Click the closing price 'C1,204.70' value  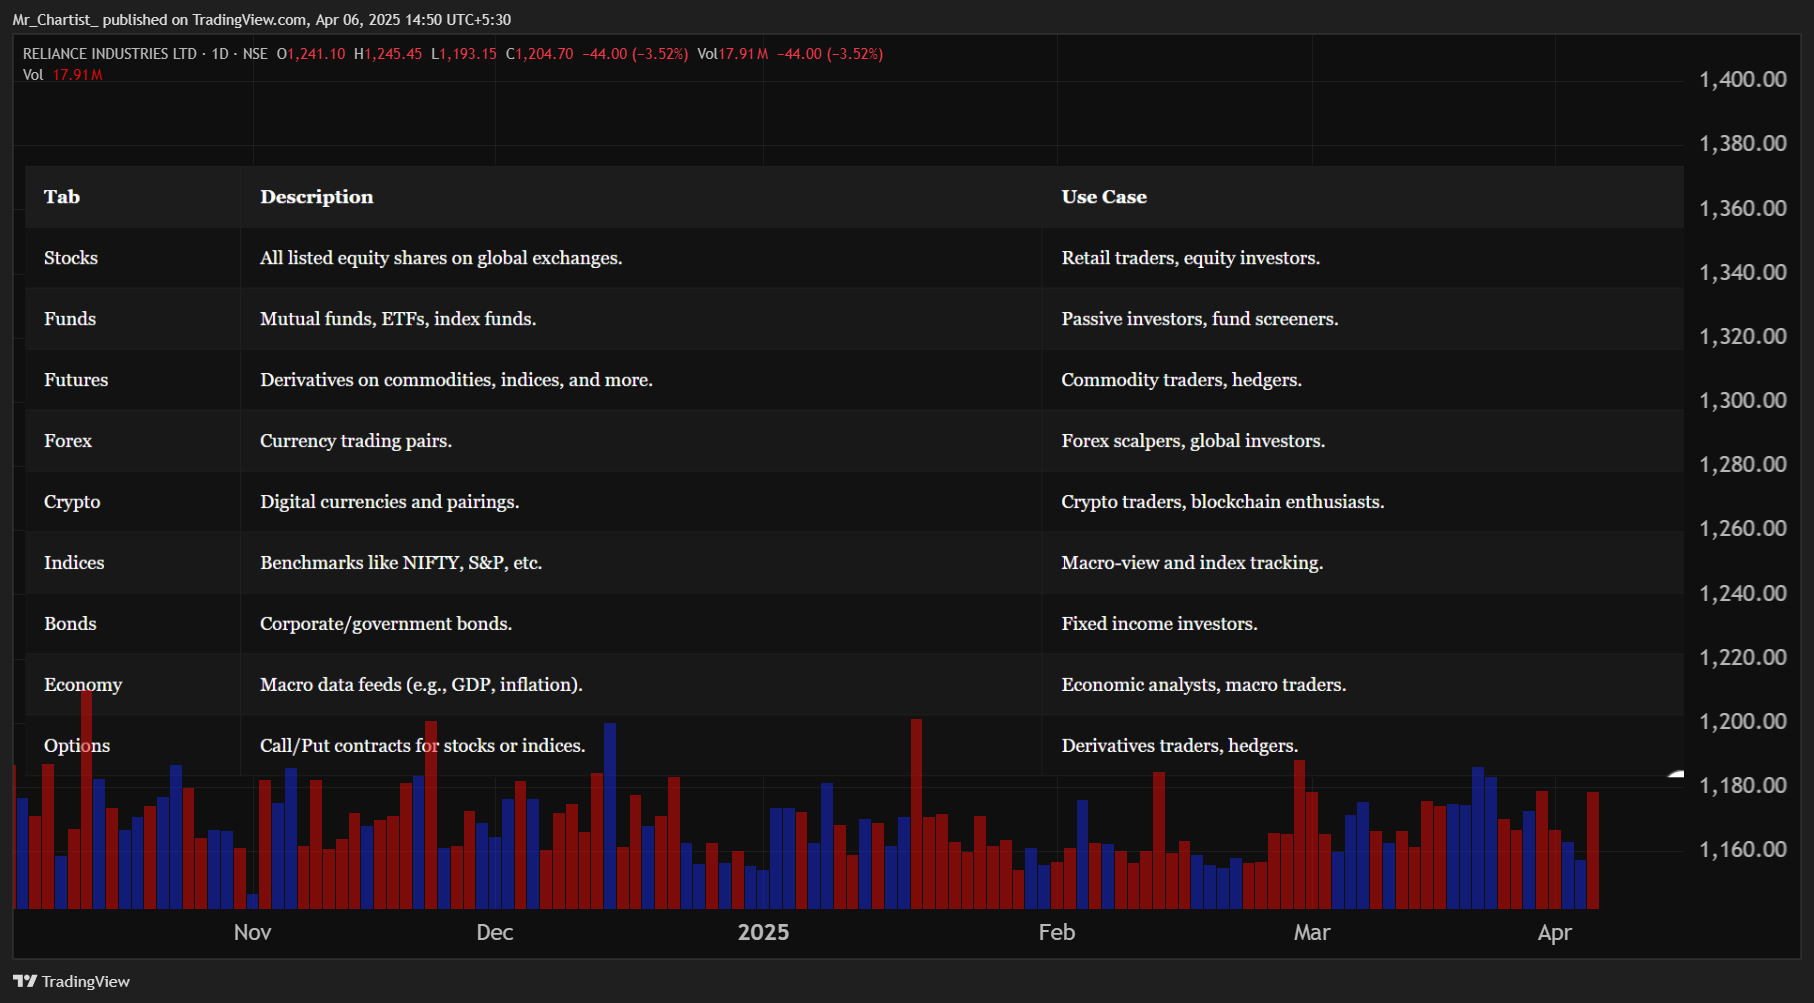coord(540,54)
